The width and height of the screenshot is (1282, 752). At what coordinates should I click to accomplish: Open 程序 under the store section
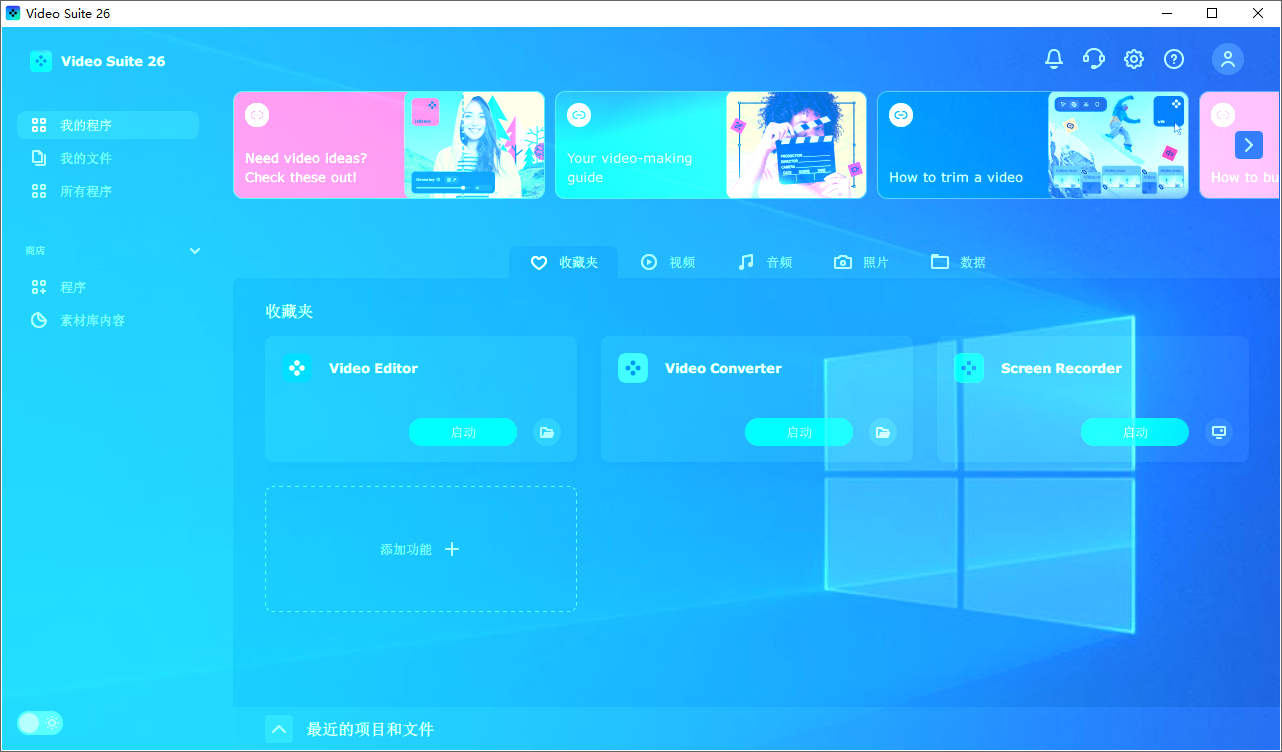coord(108,287)
